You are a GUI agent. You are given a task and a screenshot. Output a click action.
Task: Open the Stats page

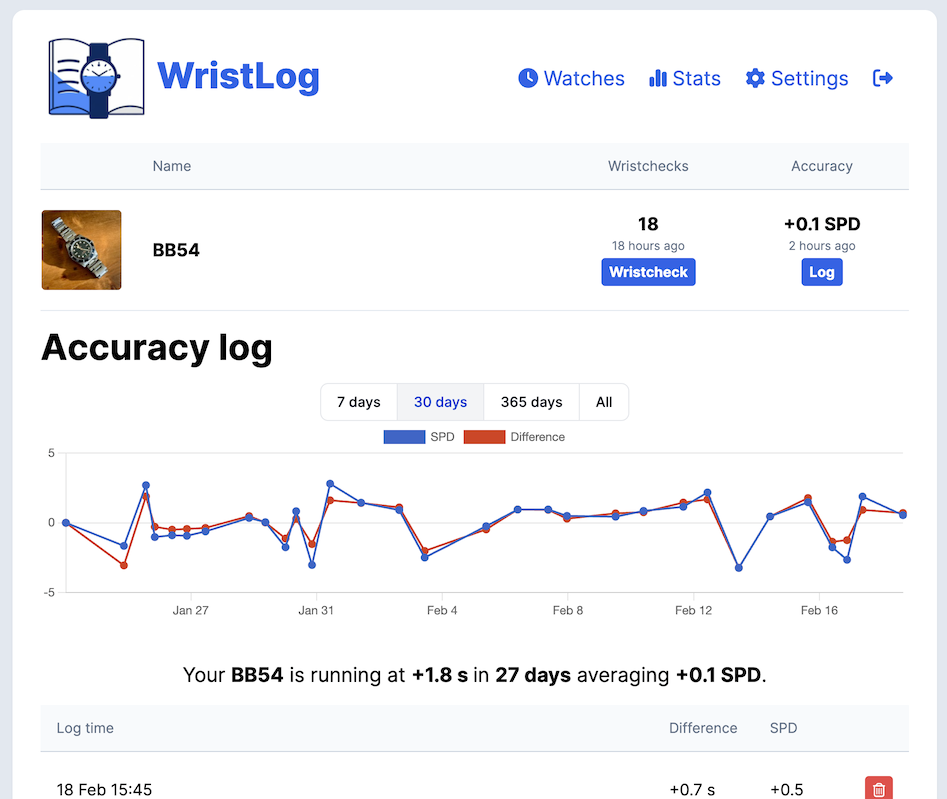coord(696,78)
